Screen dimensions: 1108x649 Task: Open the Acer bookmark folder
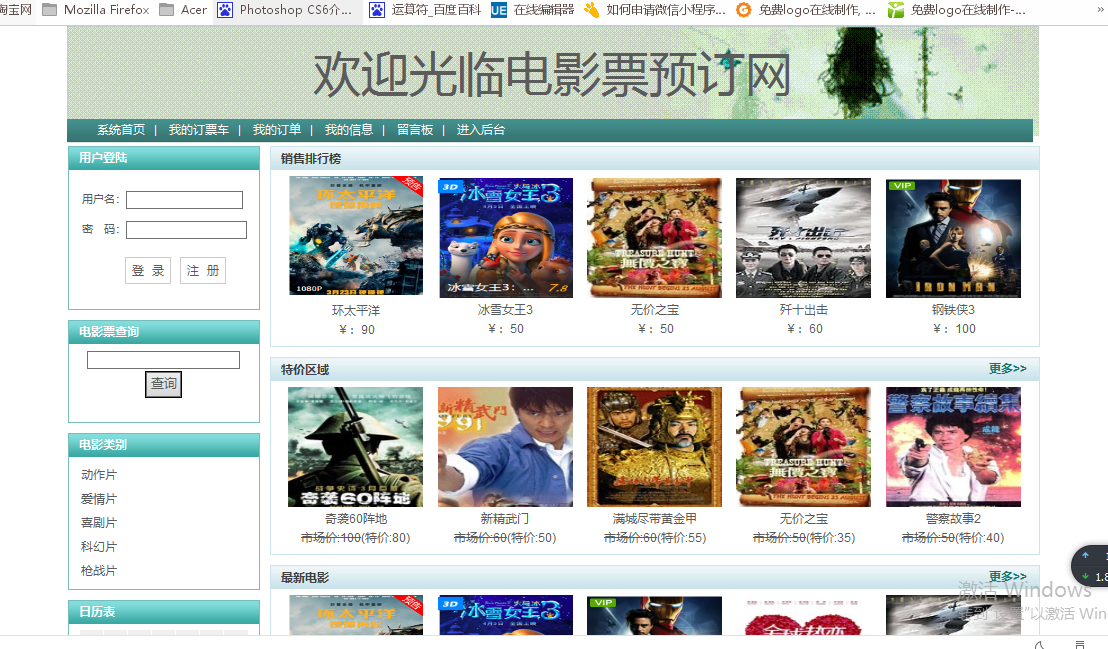pos(183,10)
